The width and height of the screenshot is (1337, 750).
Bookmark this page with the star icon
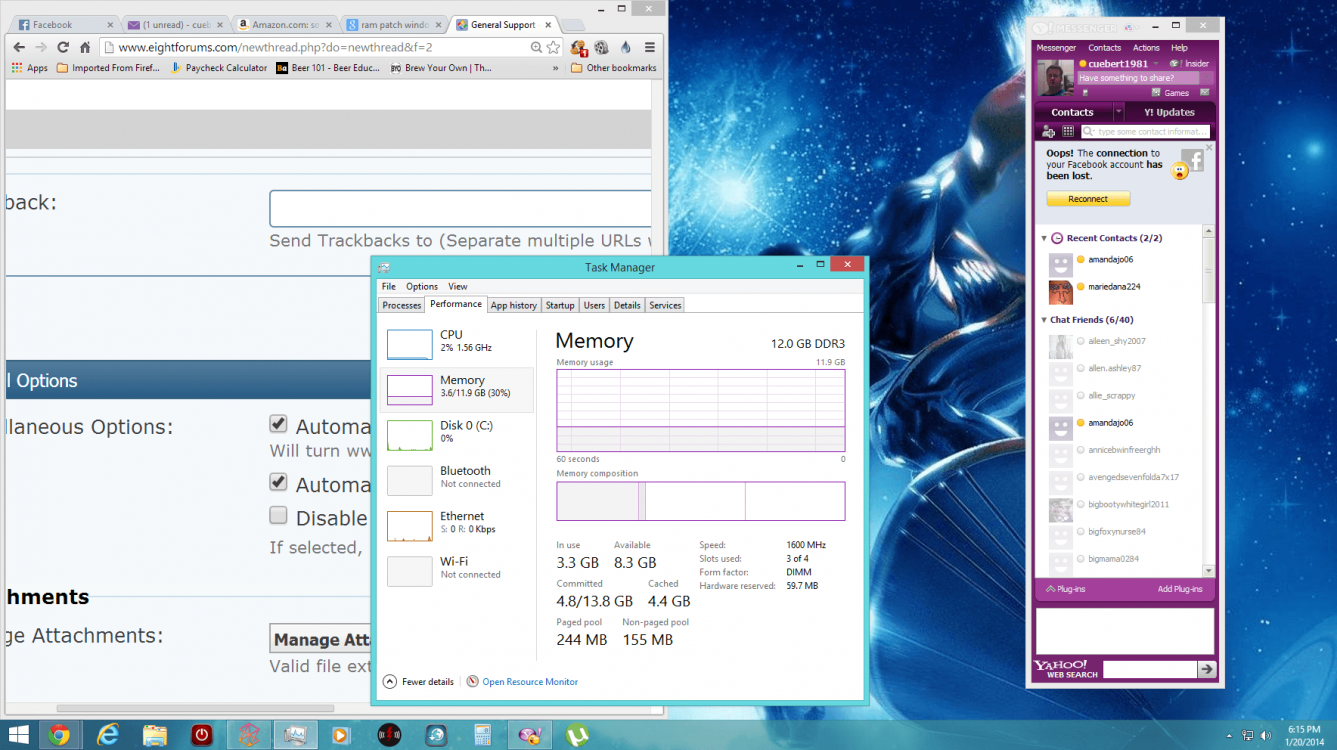click(553, 47)
